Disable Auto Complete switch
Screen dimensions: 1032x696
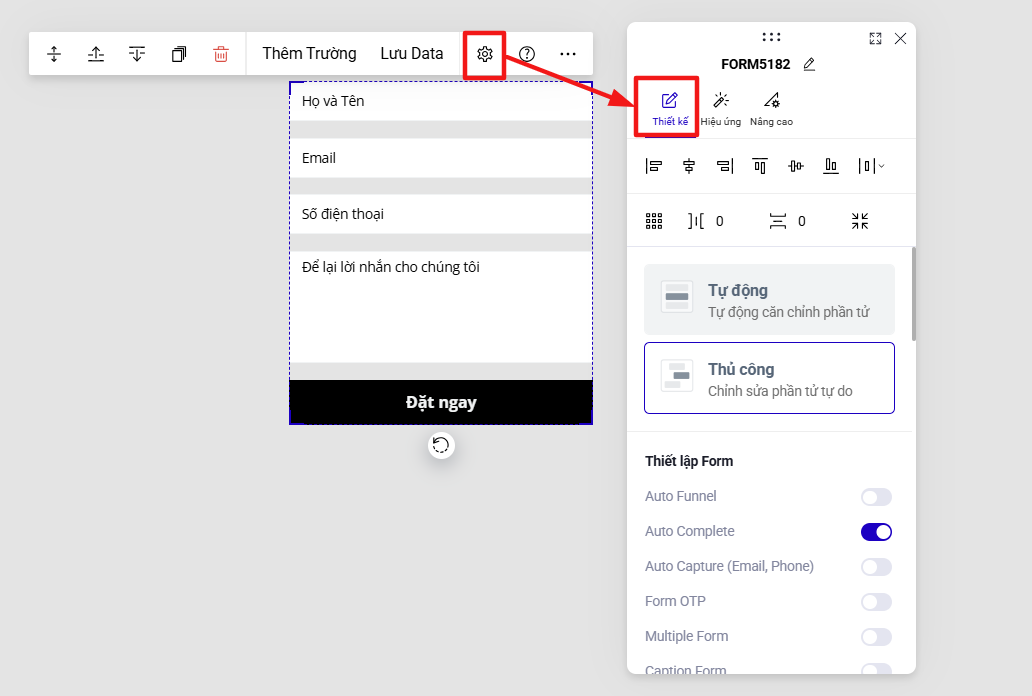(876, 532)
